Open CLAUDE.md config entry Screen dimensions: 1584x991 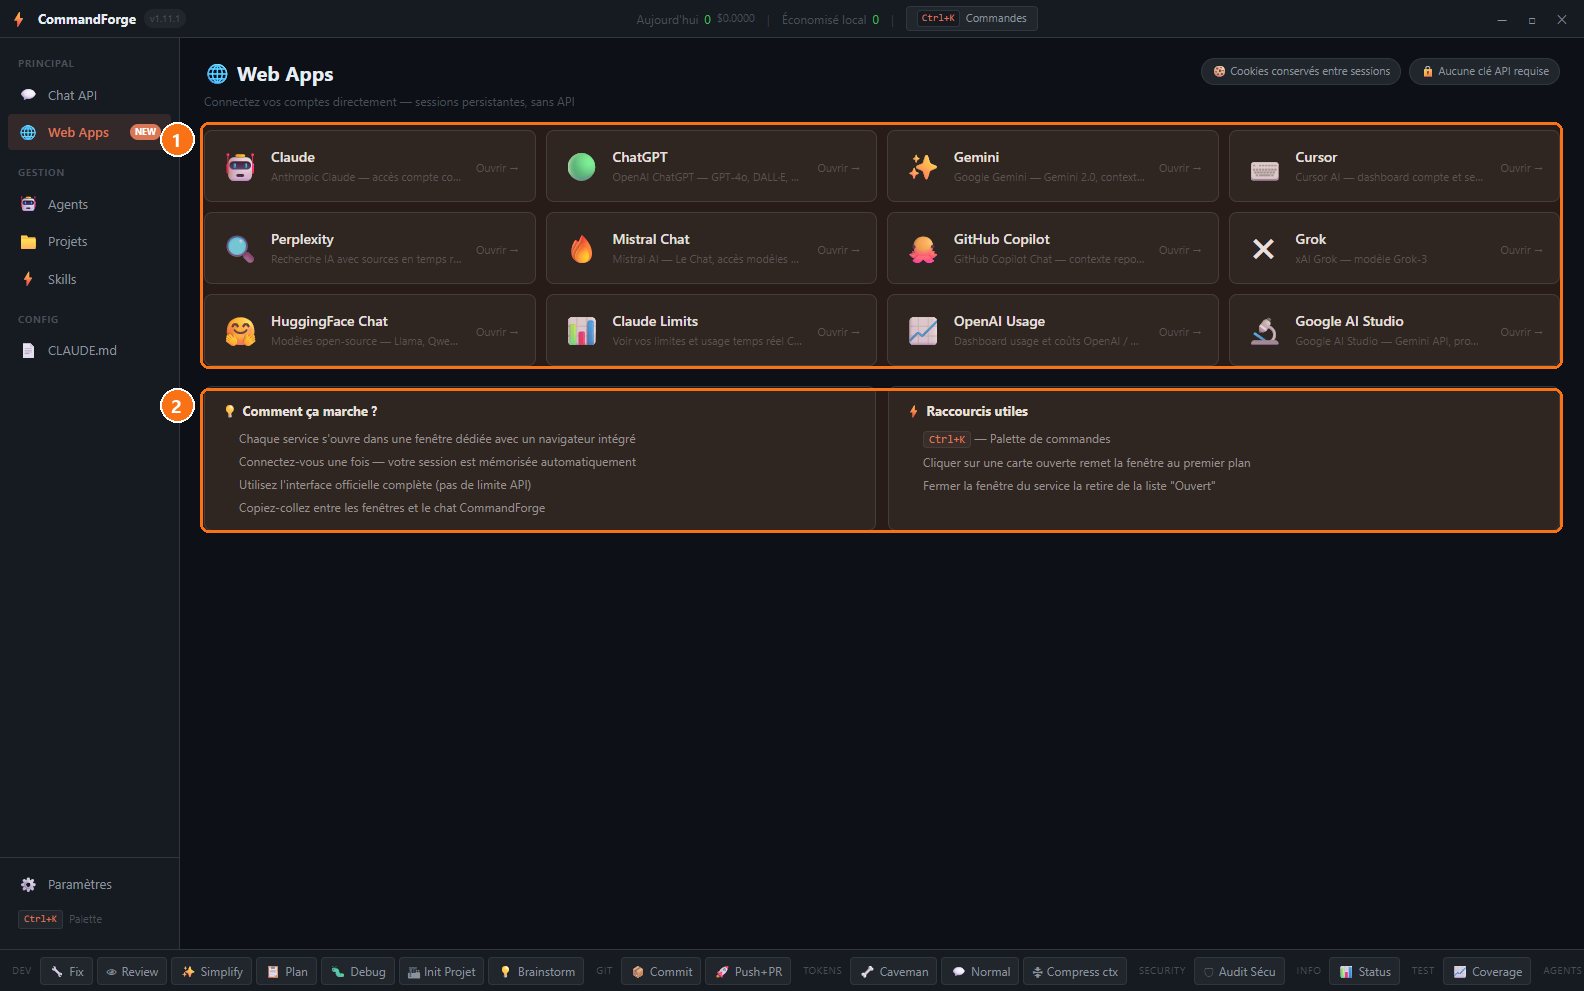point(90,351)
